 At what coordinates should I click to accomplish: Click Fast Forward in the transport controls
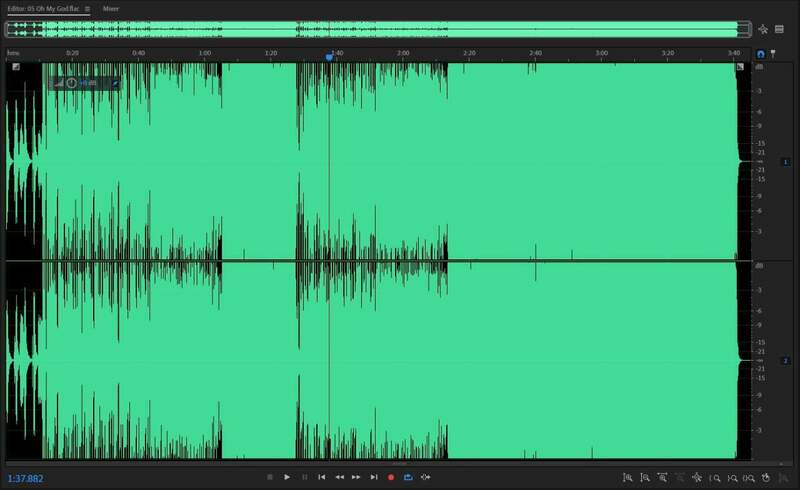click(x=356, y=478)
